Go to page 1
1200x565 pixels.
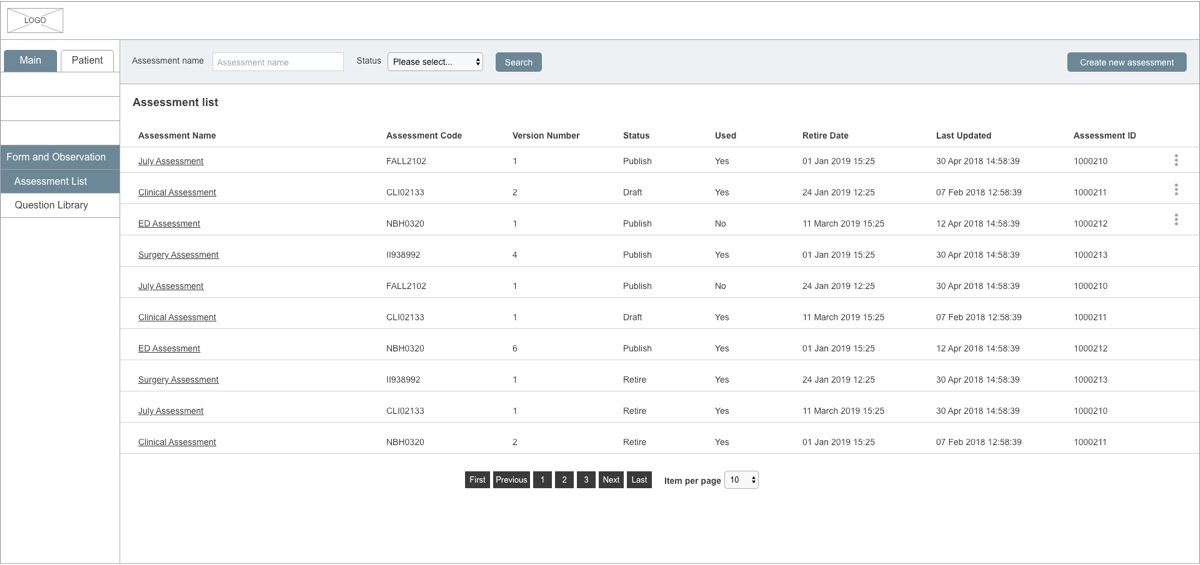[542, 480]
